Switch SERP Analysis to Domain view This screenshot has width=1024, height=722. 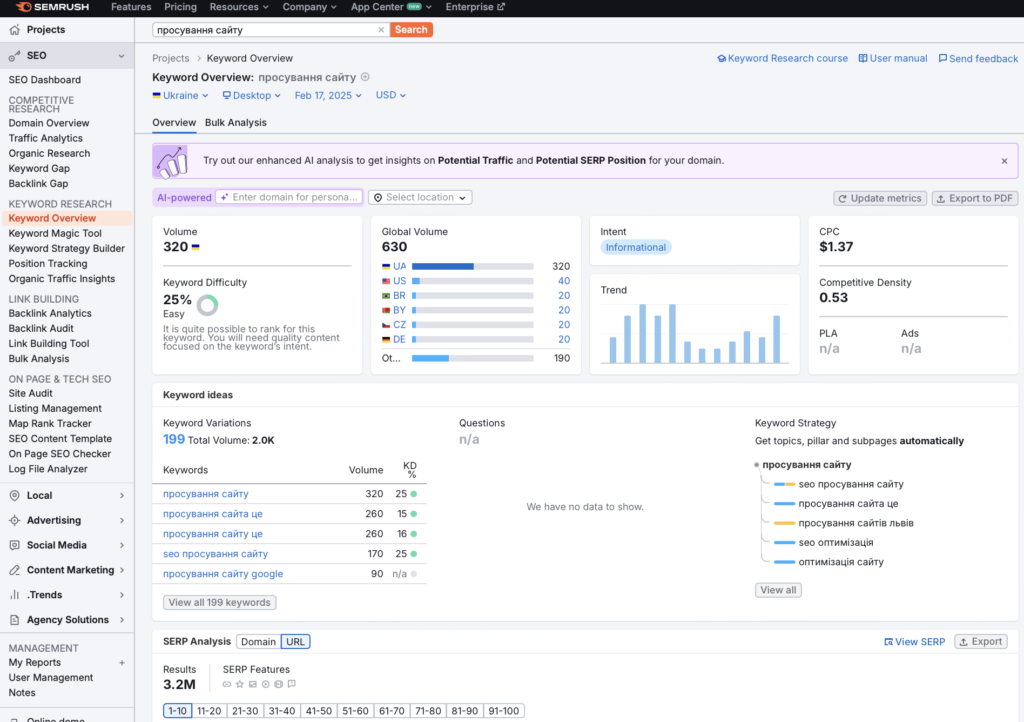(258, 642)
